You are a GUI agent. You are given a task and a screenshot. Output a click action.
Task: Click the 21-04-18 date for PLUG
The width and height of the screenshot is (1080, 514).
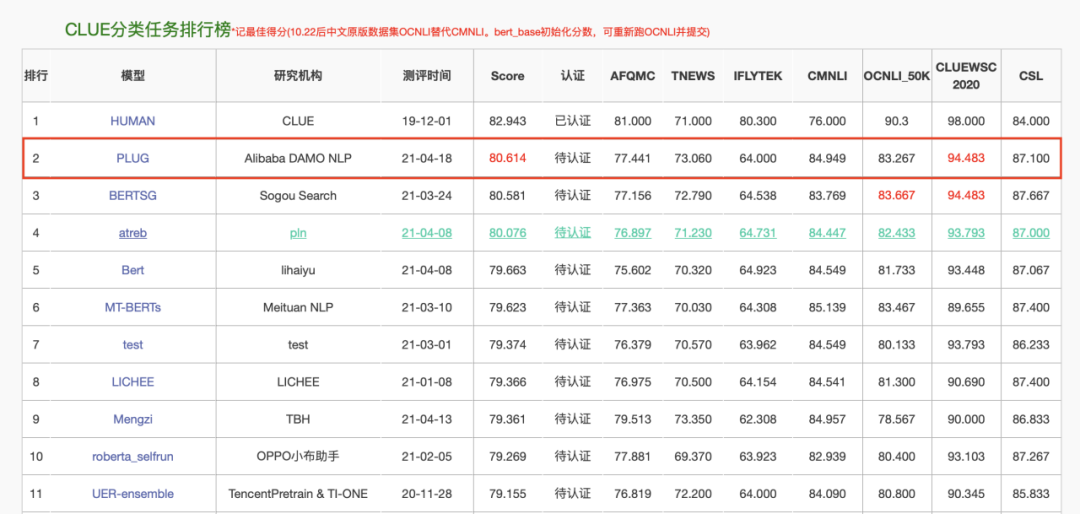426,158
